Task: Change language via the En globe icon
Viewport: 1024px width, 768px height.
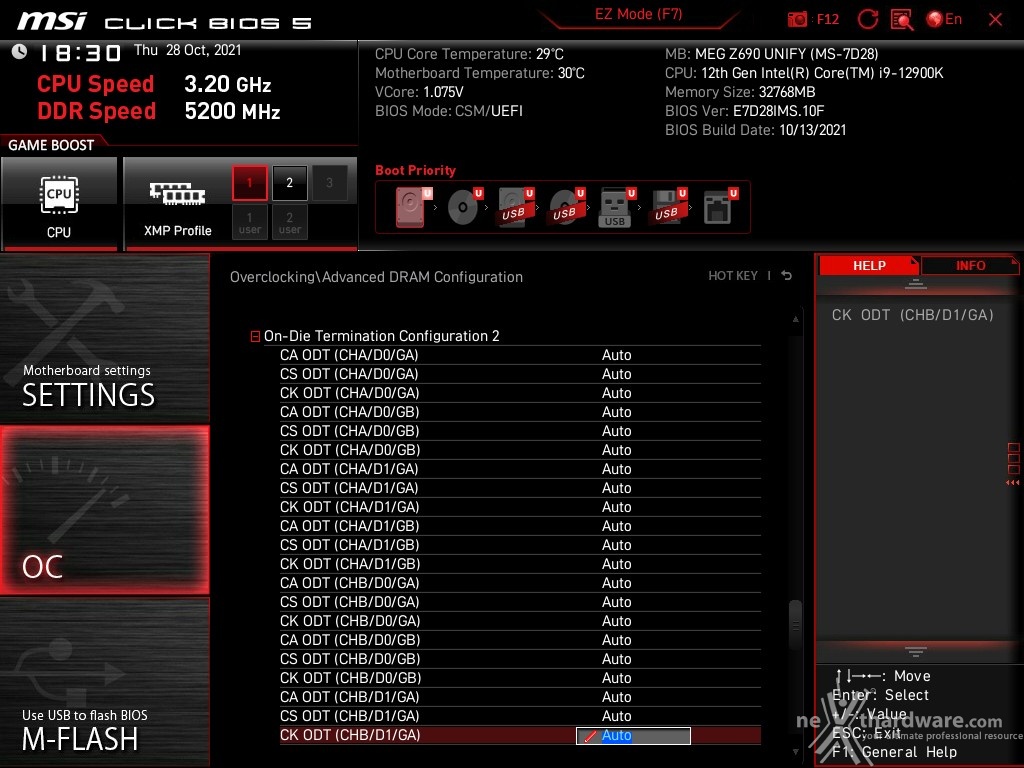Action: click(944, 19)
